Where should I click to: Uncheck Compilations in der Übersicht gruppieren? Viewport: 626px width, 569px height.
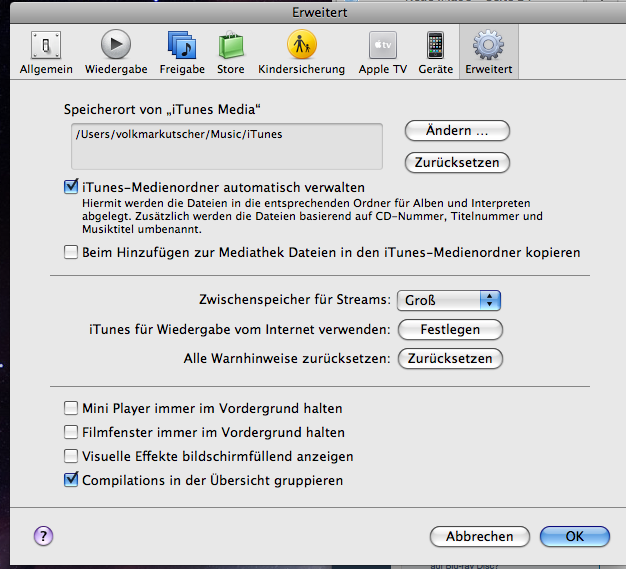71,480
